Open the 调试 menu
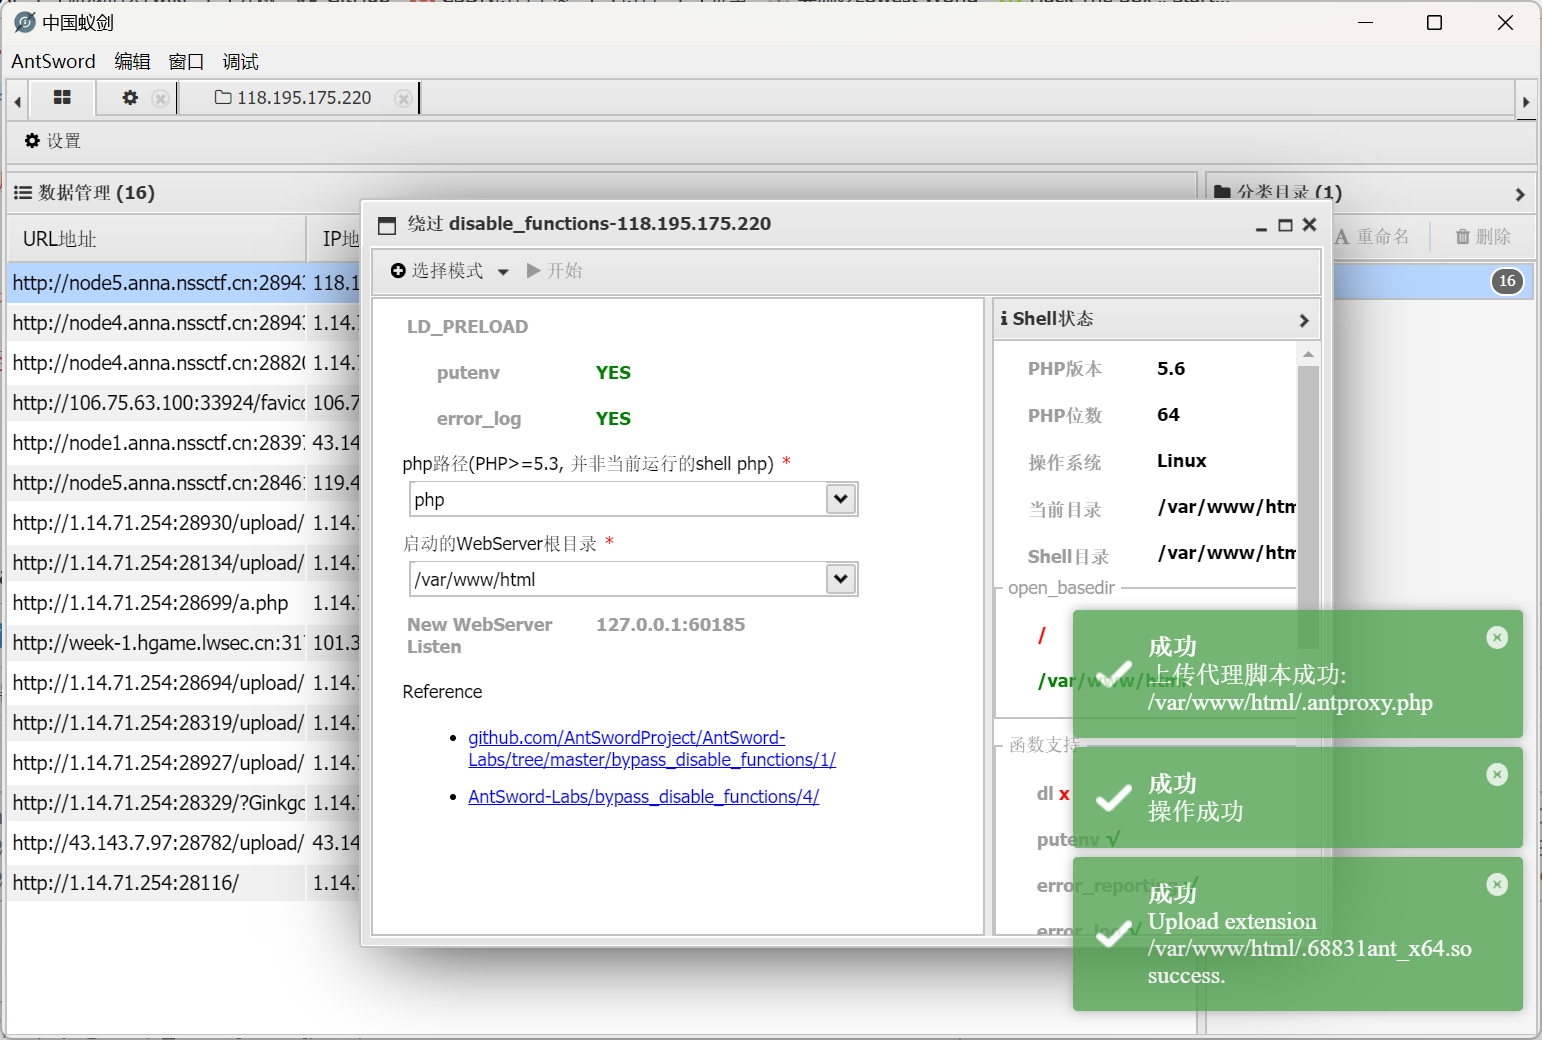1542x1040 pixels. point(240,61)
